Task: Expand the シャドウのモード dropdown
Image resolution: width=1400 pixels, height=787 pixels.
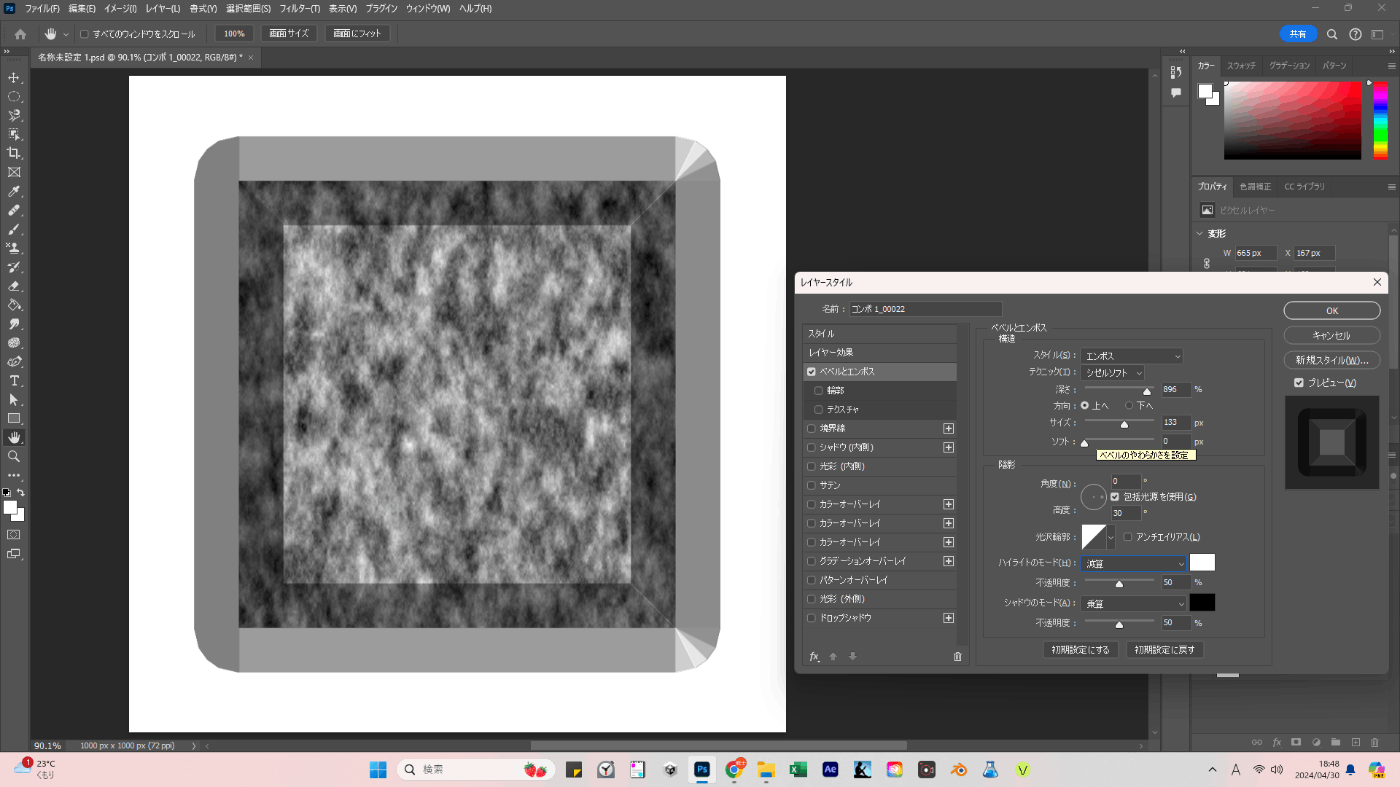Action: pos(1133,603)
